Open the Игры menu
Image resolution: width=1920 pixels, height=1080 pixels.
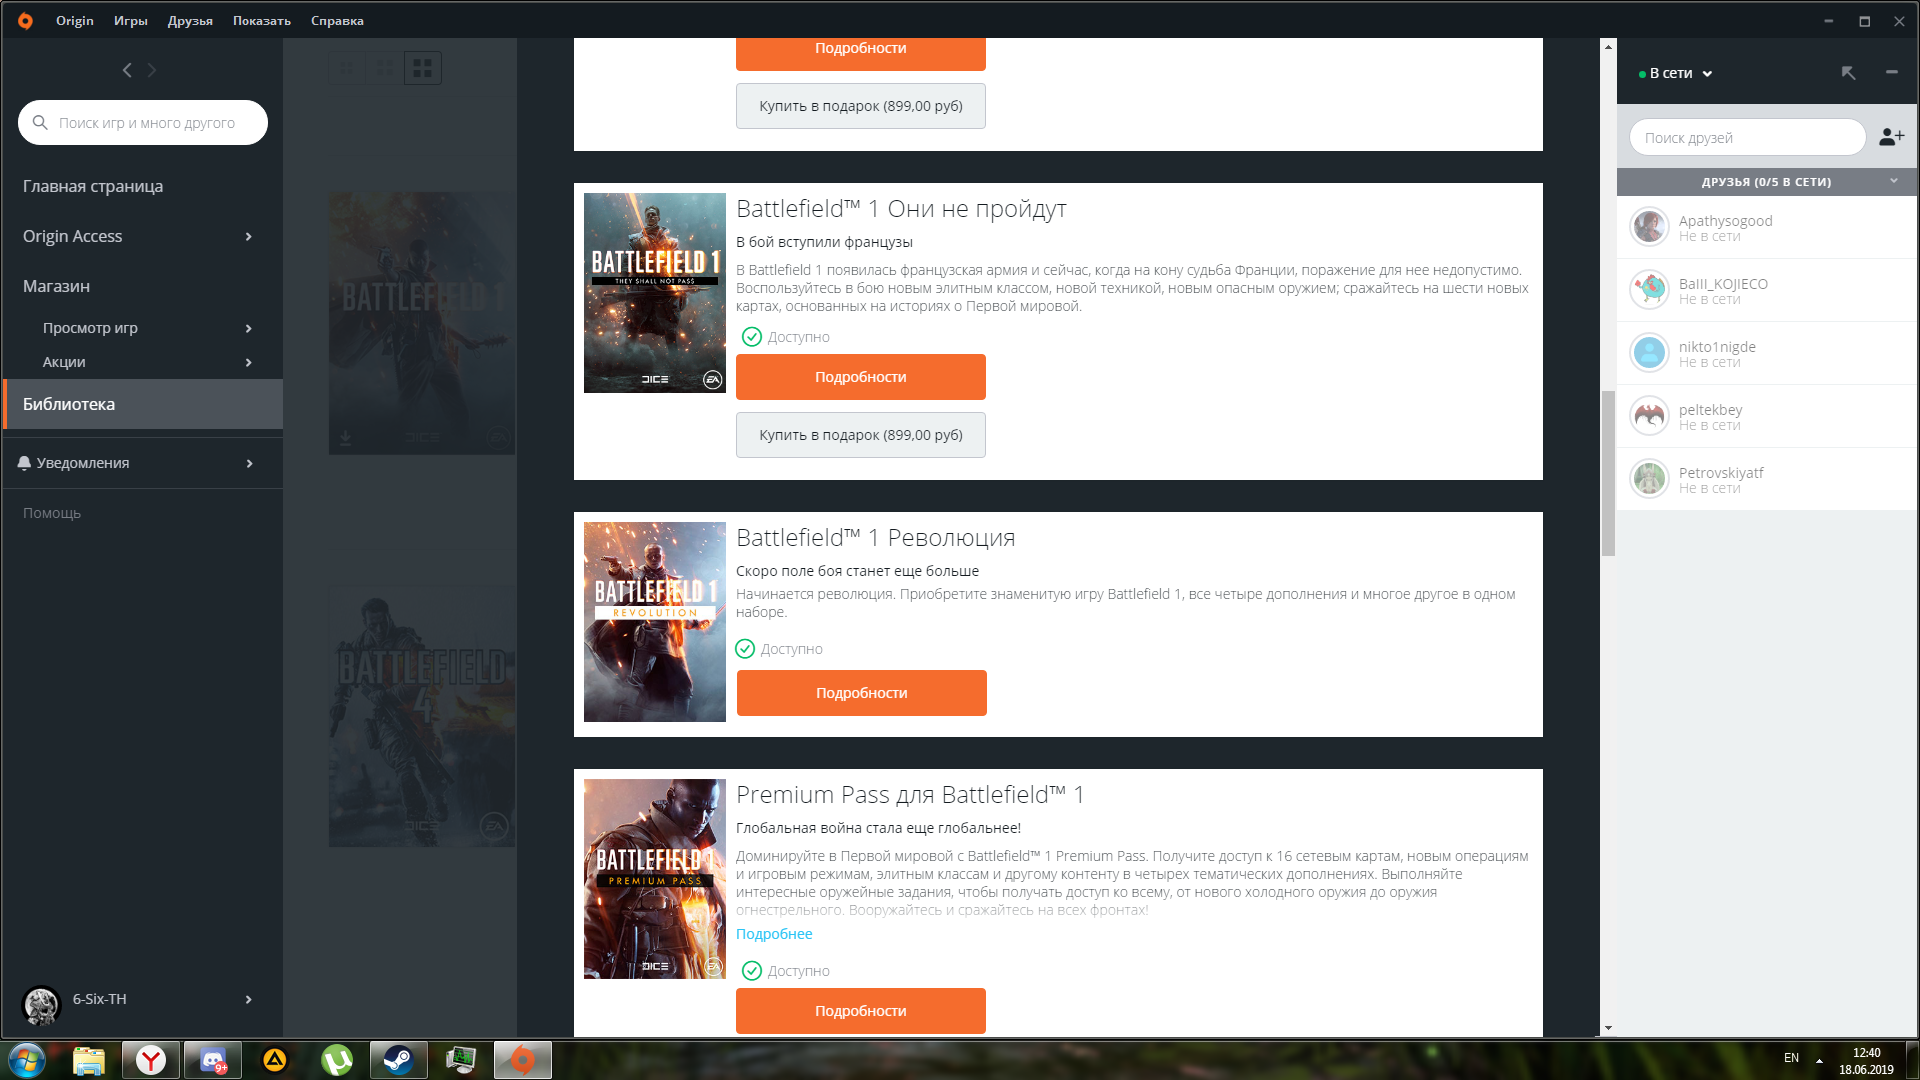coord(130,20)
